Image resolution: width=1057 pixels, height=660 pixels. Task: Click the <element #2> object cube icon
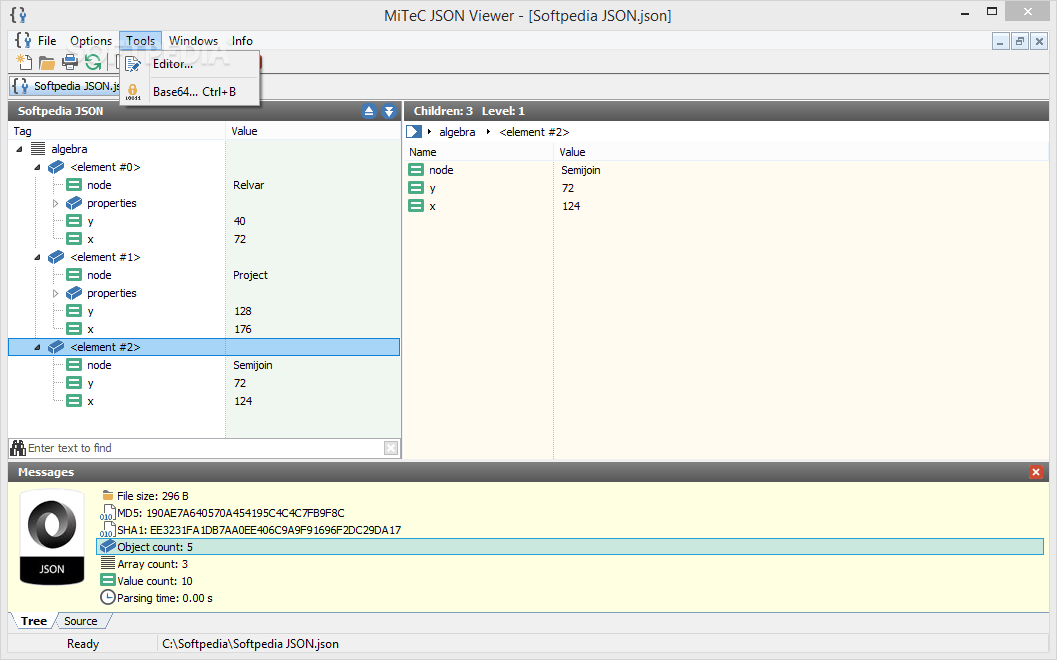tap(57, 347)
